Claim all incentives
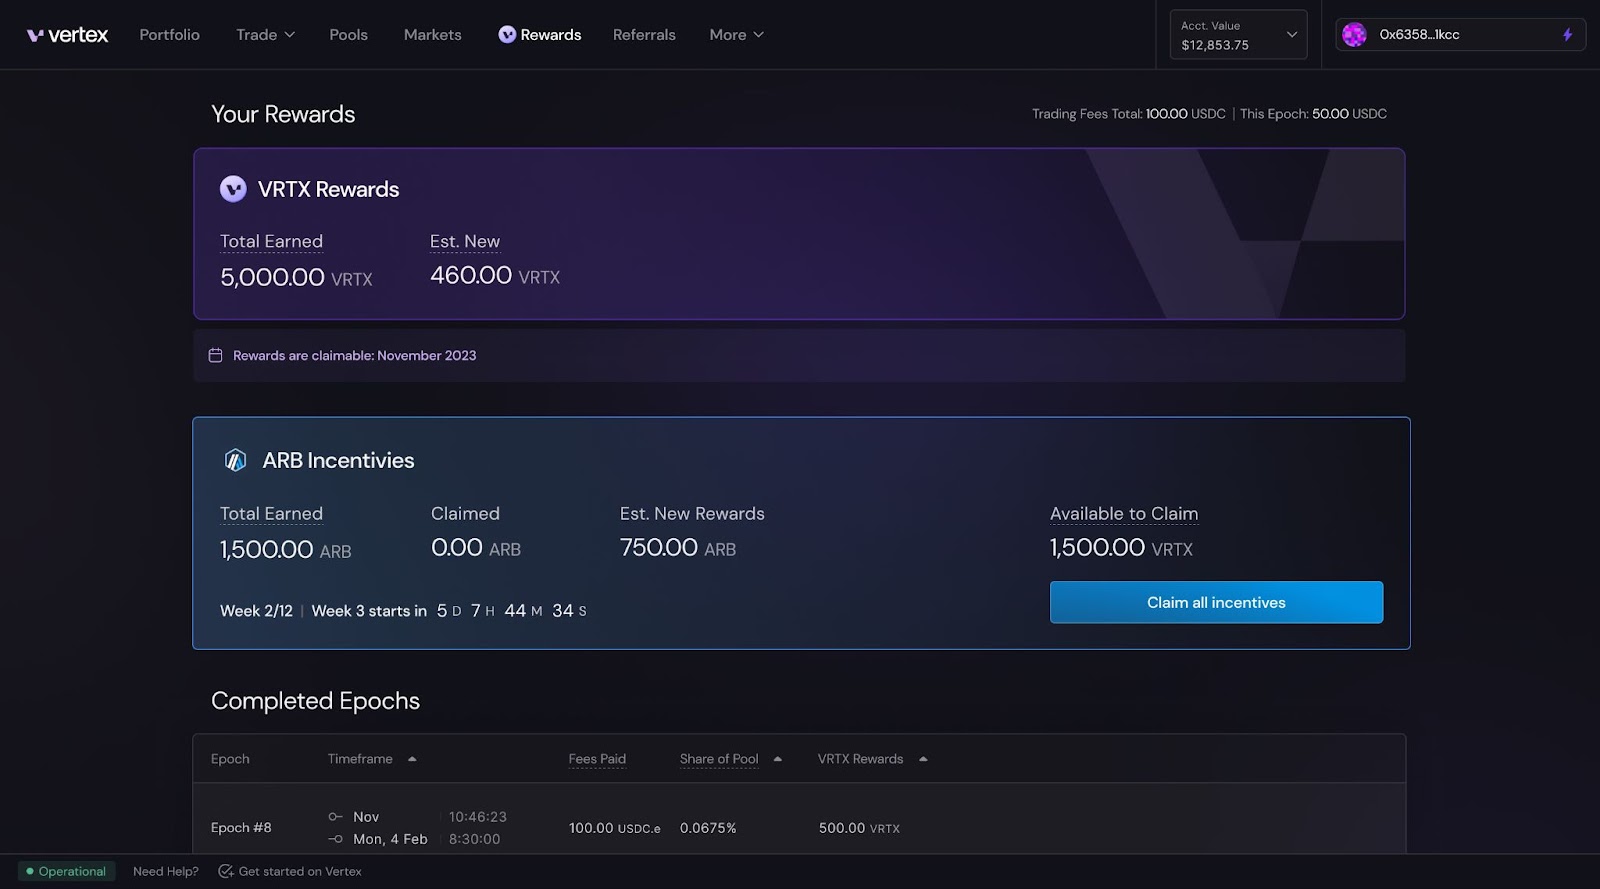This screenshot has height=889, width=1600. tap(1216, 602)
